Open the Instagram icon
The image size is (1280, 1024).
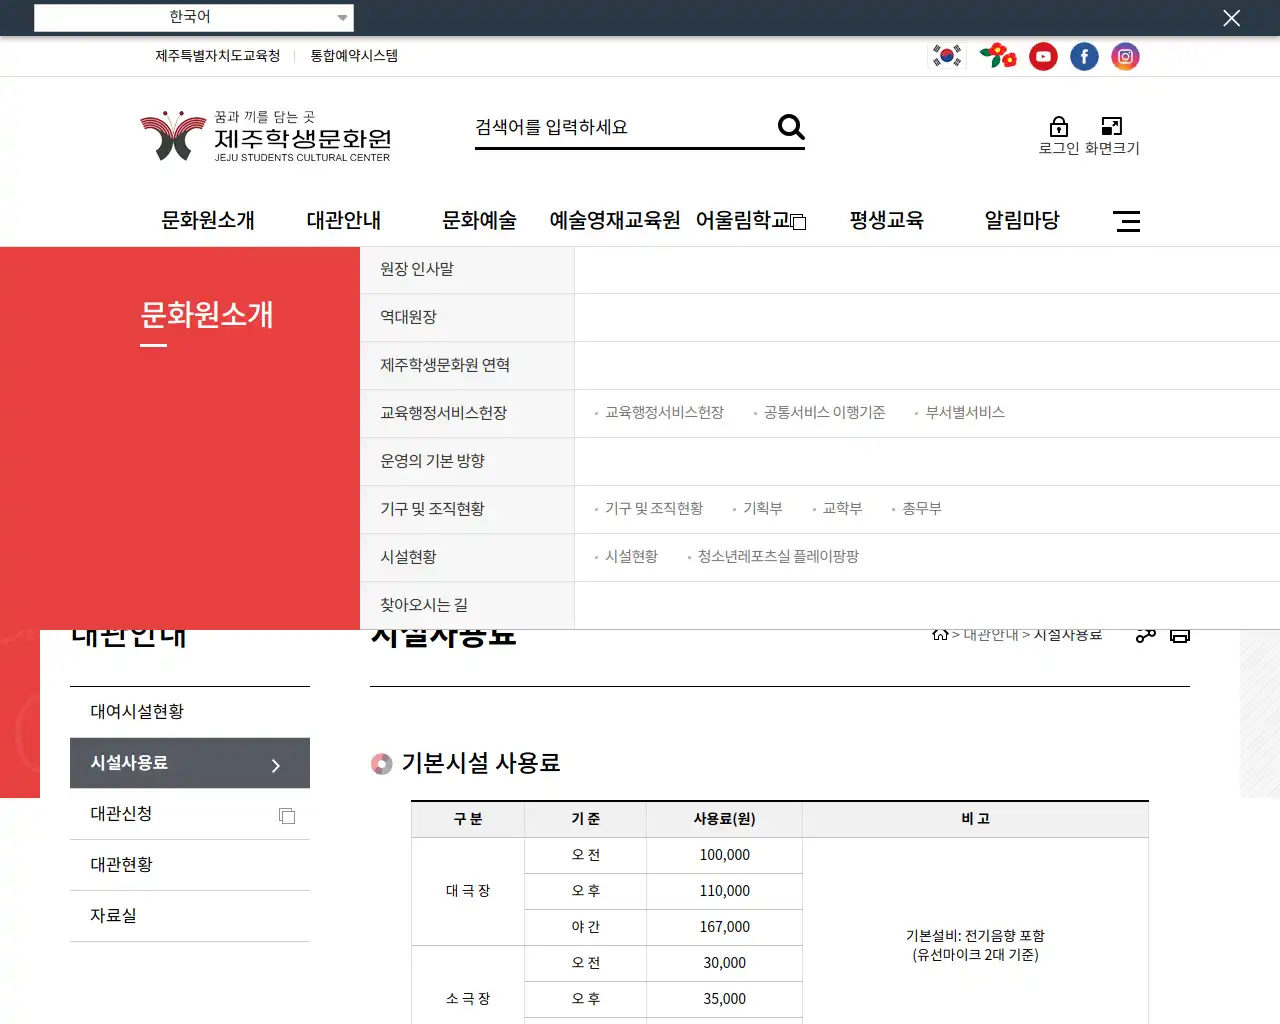[1125, 57]
